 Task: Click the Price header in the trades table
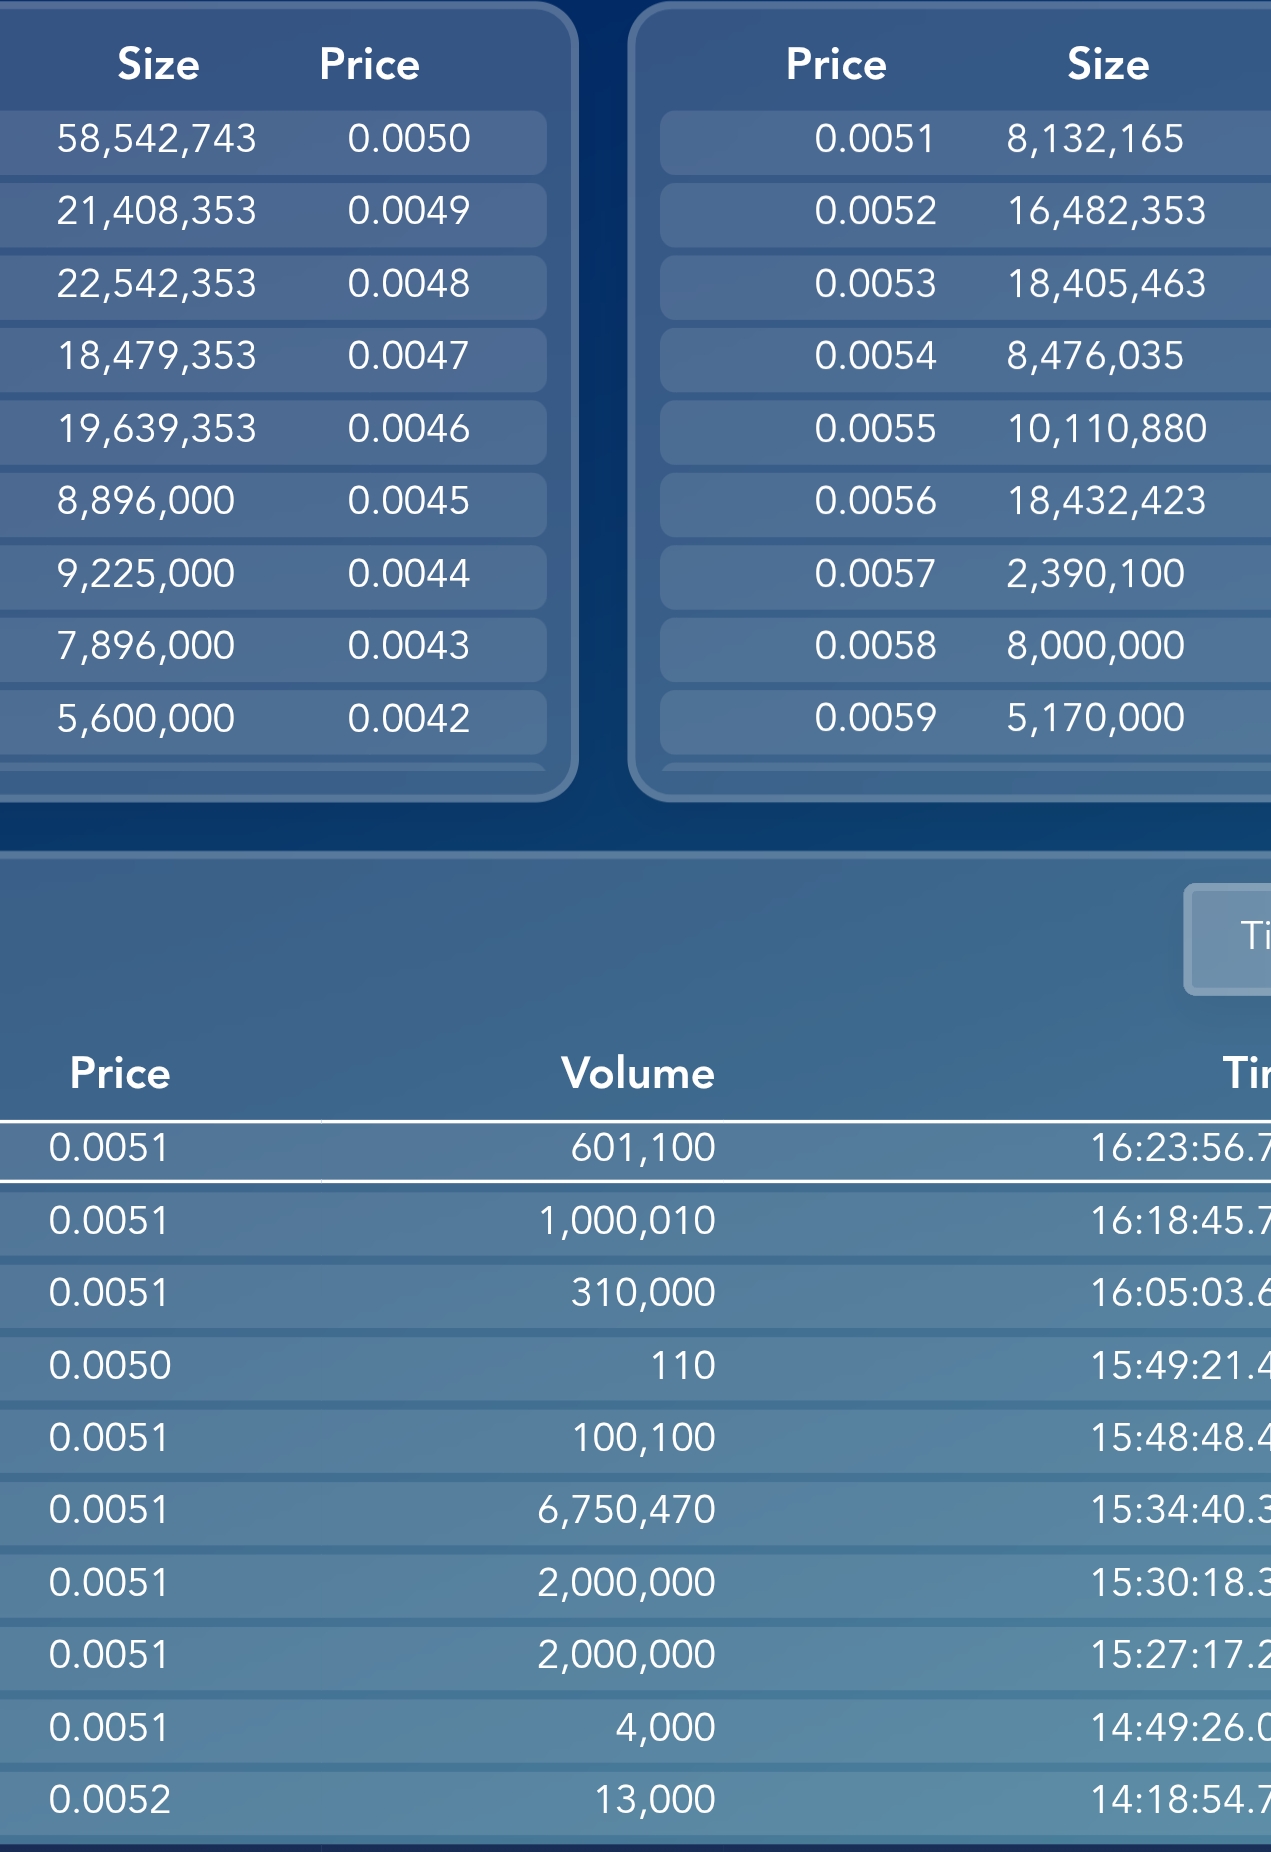(120, 1073)
